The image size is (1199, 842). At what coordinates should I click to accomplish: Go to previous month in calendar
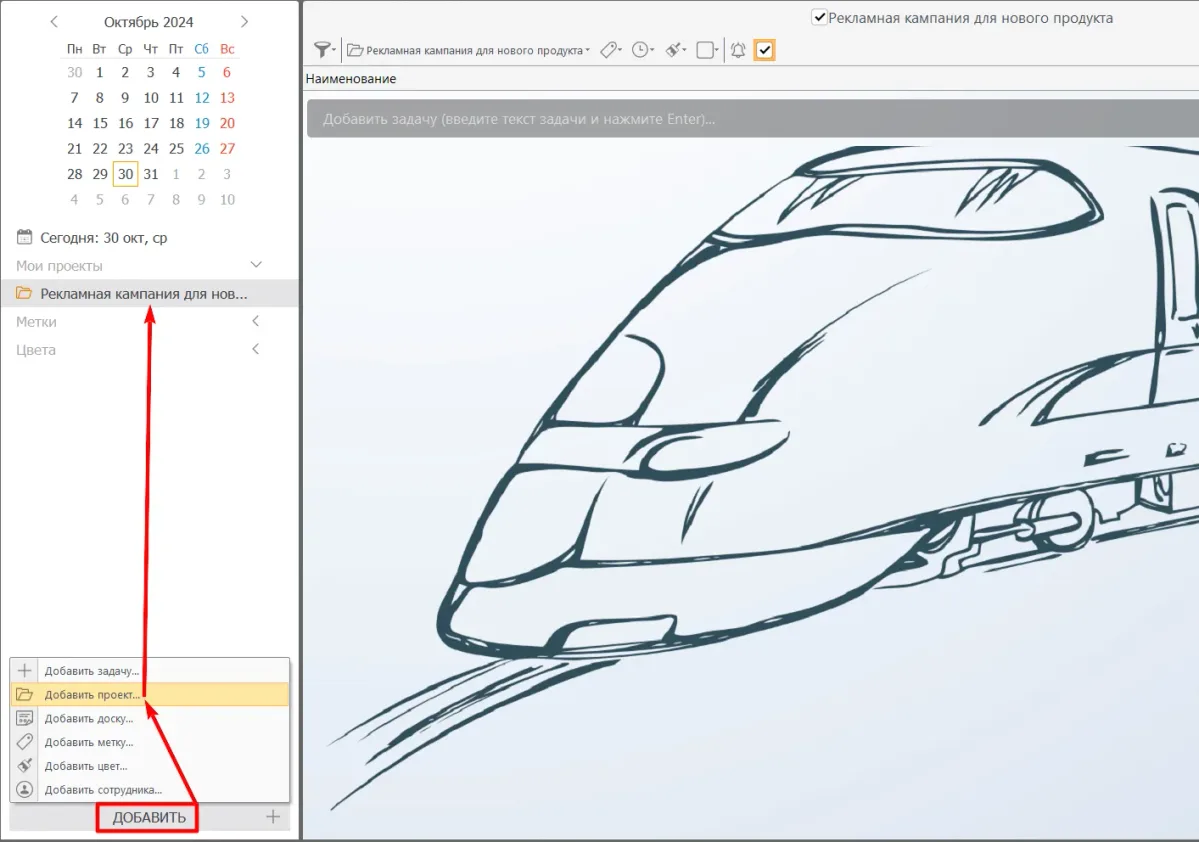pyautogui.click(x=54, y=21)
